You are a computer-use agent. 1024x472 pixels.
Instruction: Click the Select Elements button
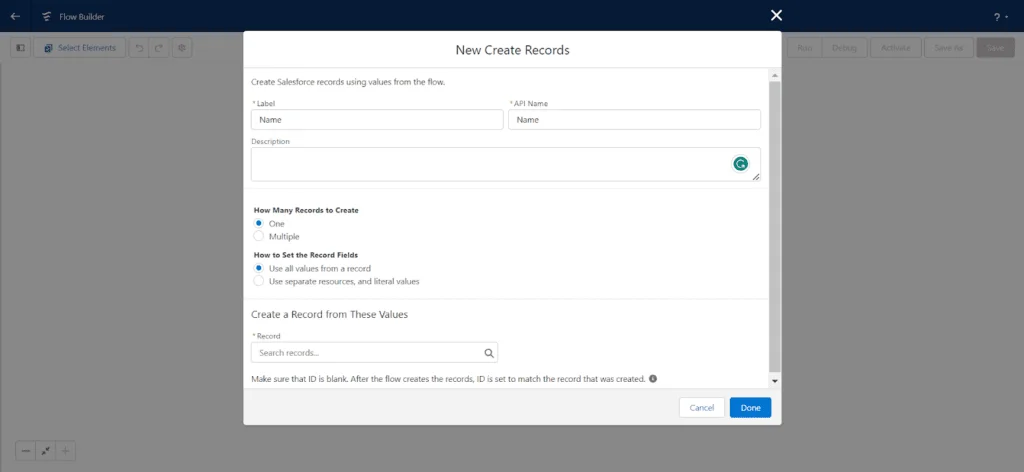(x=80, y=48)
